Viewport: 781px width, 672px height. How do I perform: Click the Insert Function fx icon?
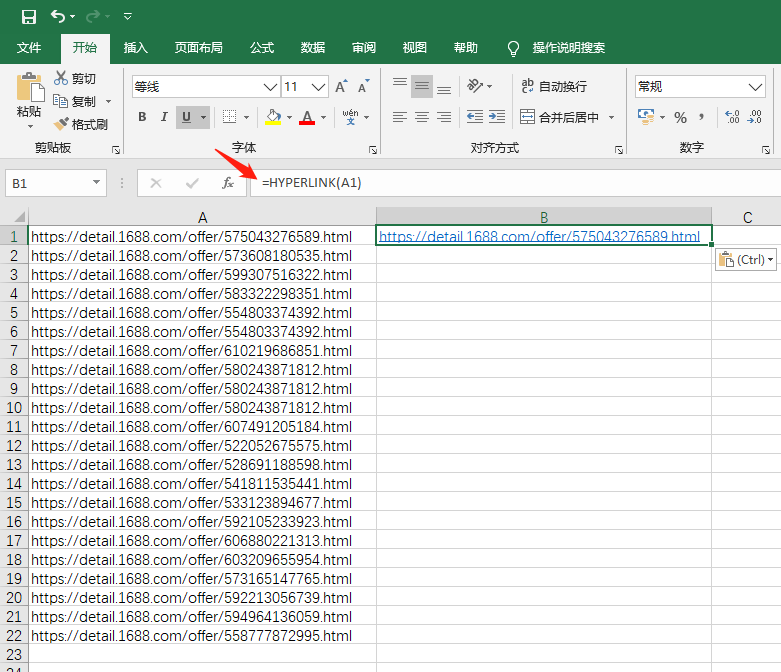click(x=228, y=183)
